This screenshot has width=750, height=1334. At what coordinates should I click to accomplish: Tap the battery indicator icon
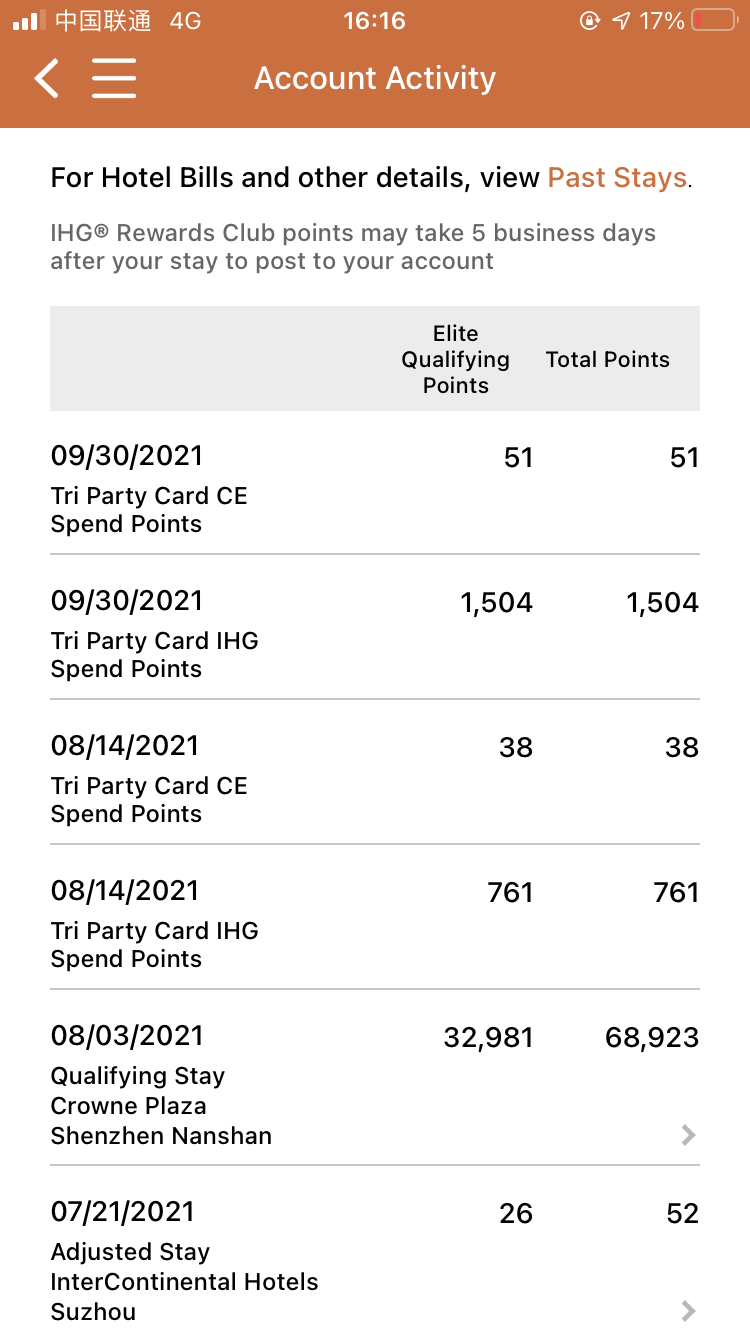[714, 21]
